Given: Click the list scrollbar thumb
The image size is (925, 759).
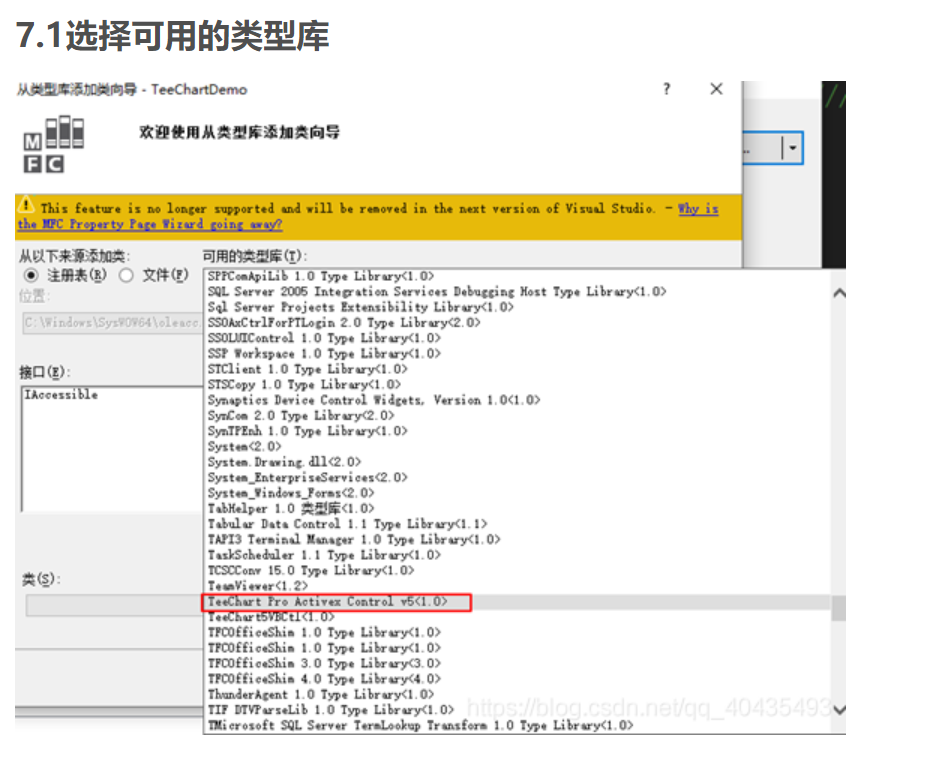Looking at the screenshot, I should pos(838,607).
